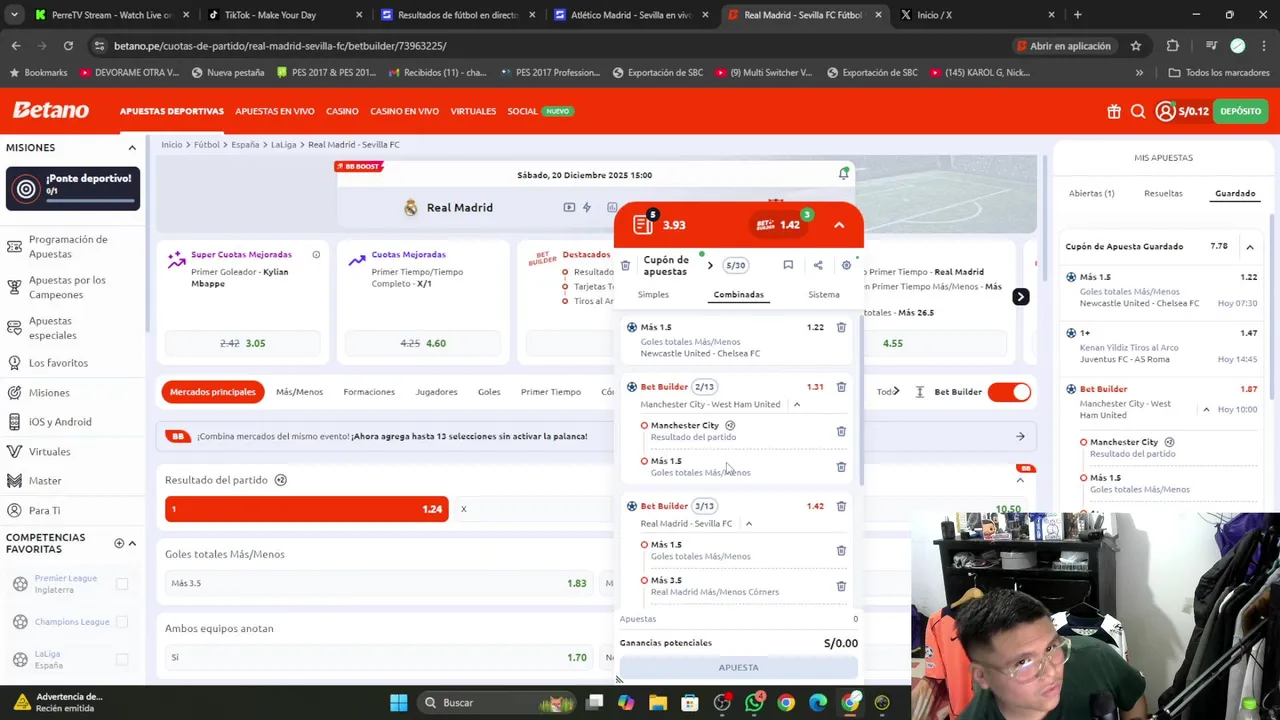The height and width of the screenshot is (720, 1280).
Task: Click the Mercados principales pill
Action: coord(212,392)
